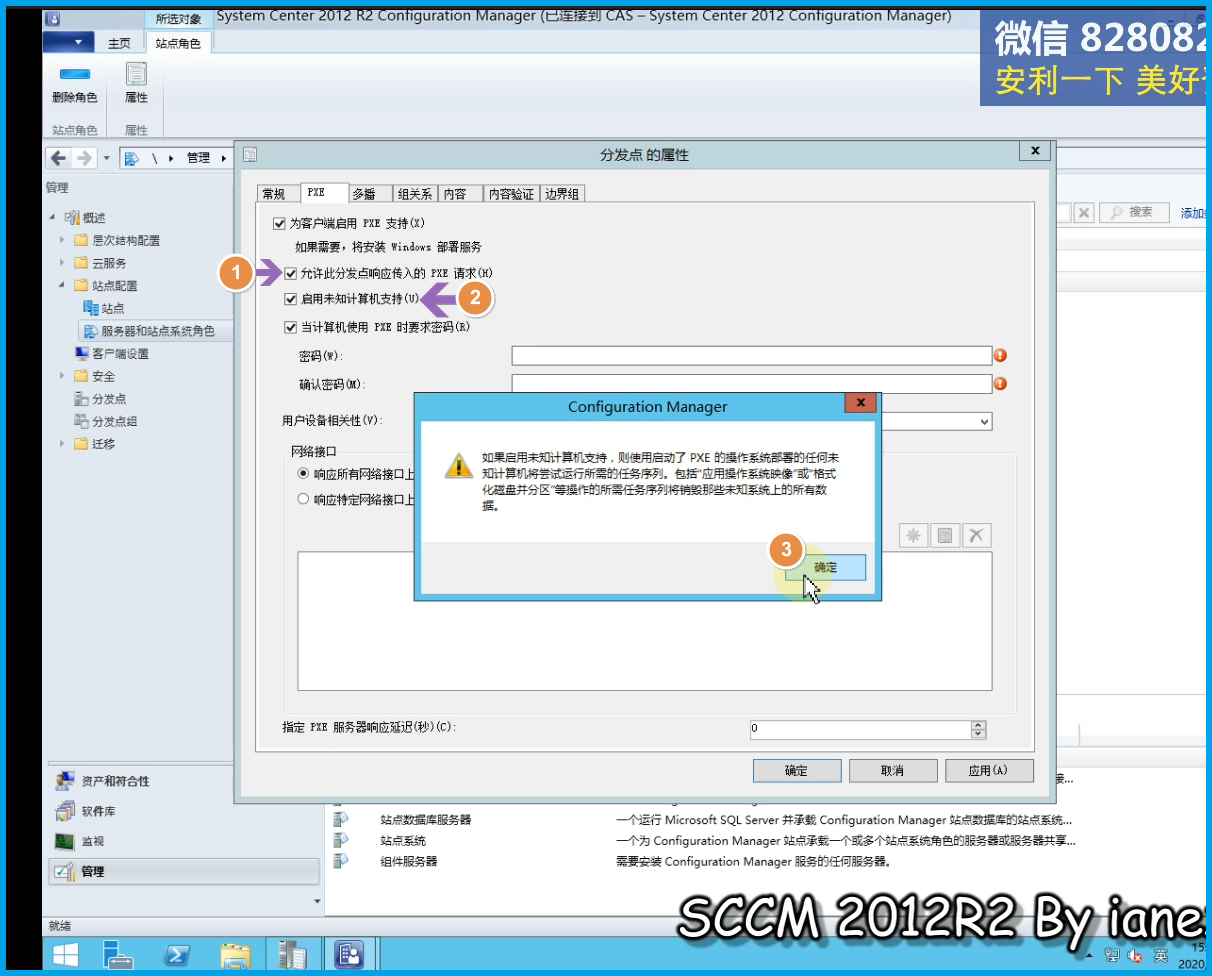Click 取消 in the properties dialog
The height and width of the screenshot is (976, 1212).
(x=892, y=771)
